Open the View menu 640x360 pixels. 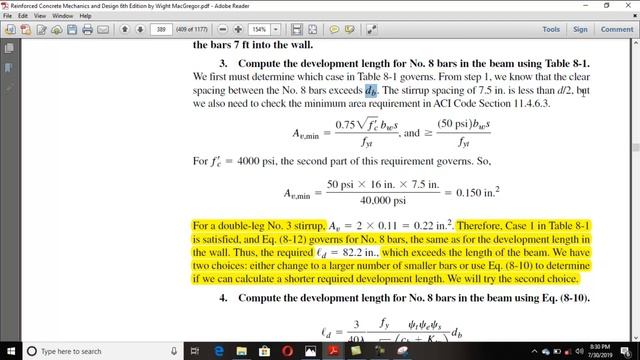pos(40,16)
